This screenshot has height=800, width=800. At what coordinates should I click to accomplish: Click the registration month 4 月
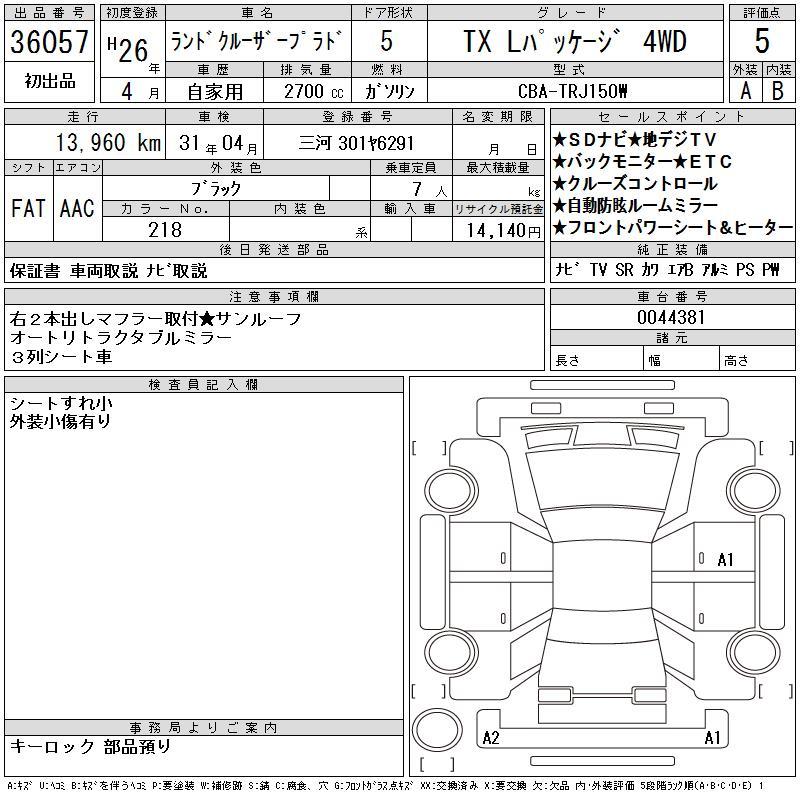[x=140, y=92]
